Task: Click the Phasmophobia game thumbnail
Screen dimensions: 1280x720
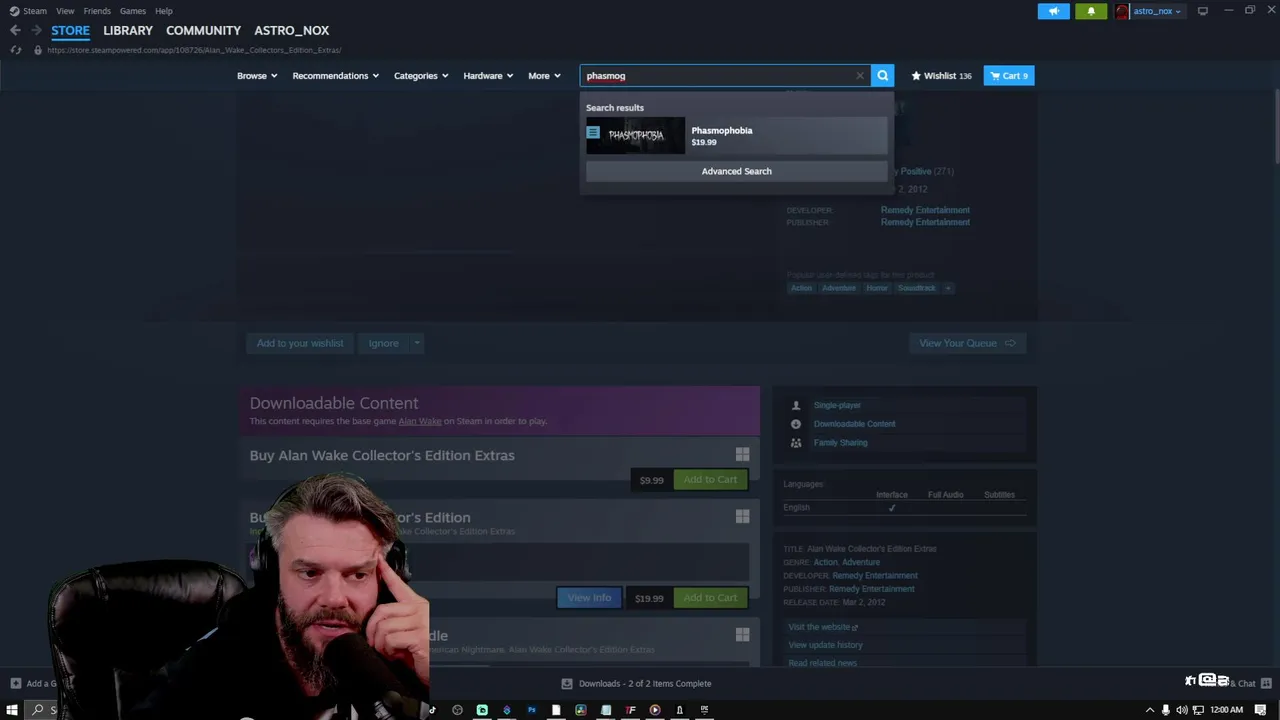Action: (x=635, y=135)
